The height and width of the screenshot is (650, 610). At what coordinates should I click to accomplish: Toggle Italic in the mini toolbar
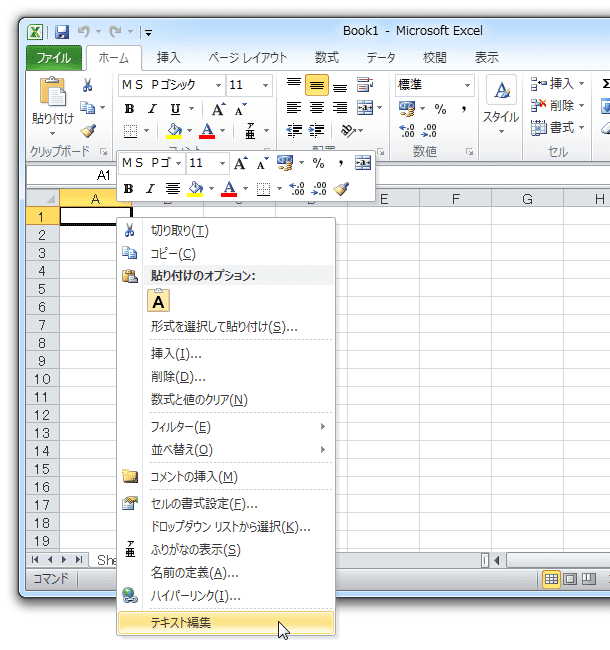pyautogui.click(x=150, y=189)
